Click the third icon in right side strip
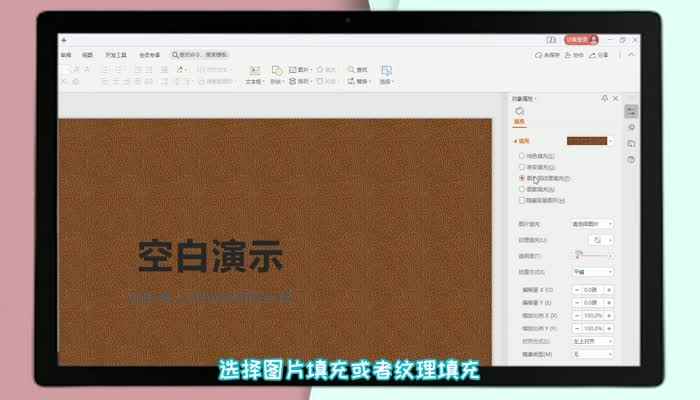The image size is (700, 400). pos(631,144)
